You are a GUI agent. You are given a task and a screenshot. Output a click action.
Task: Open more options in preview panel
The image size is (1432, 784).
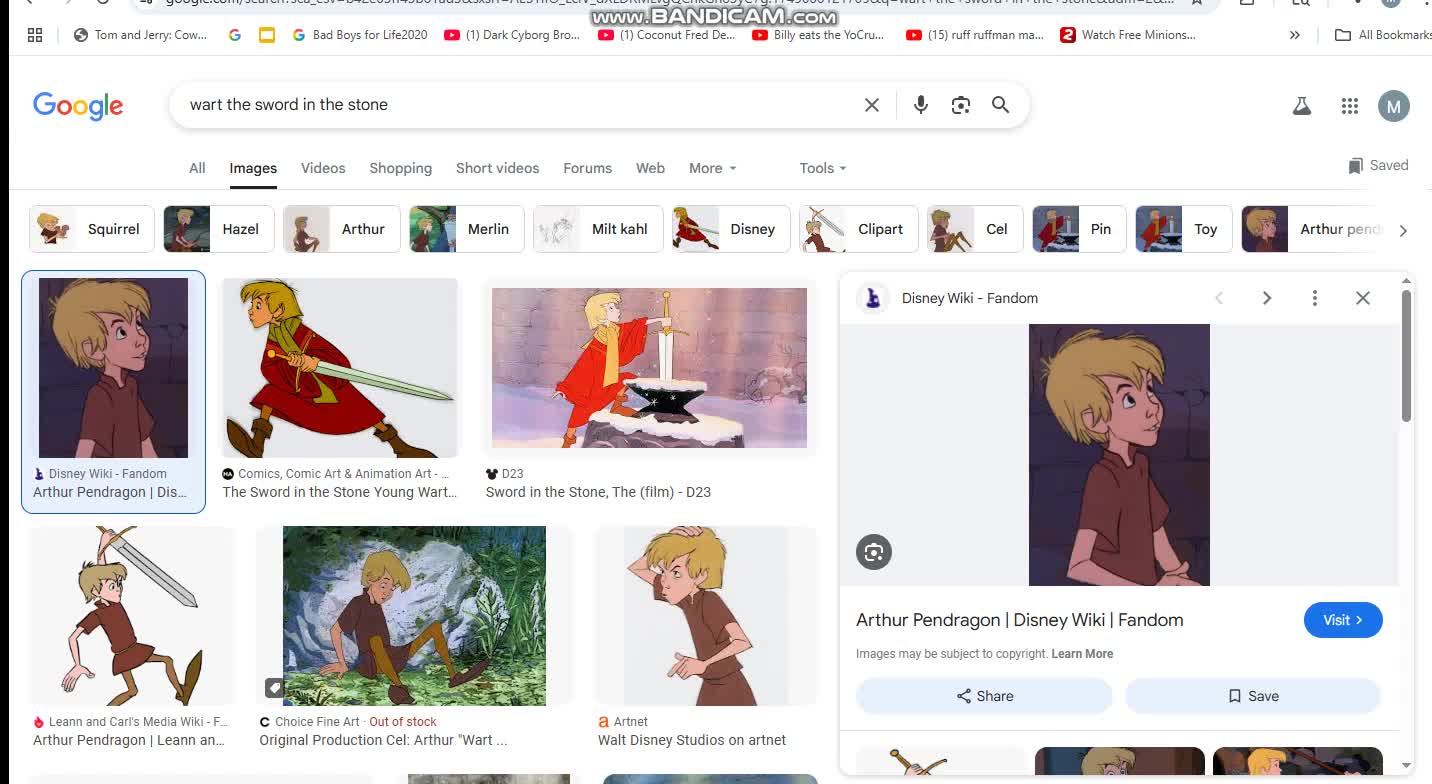(x=1315, y=298)
